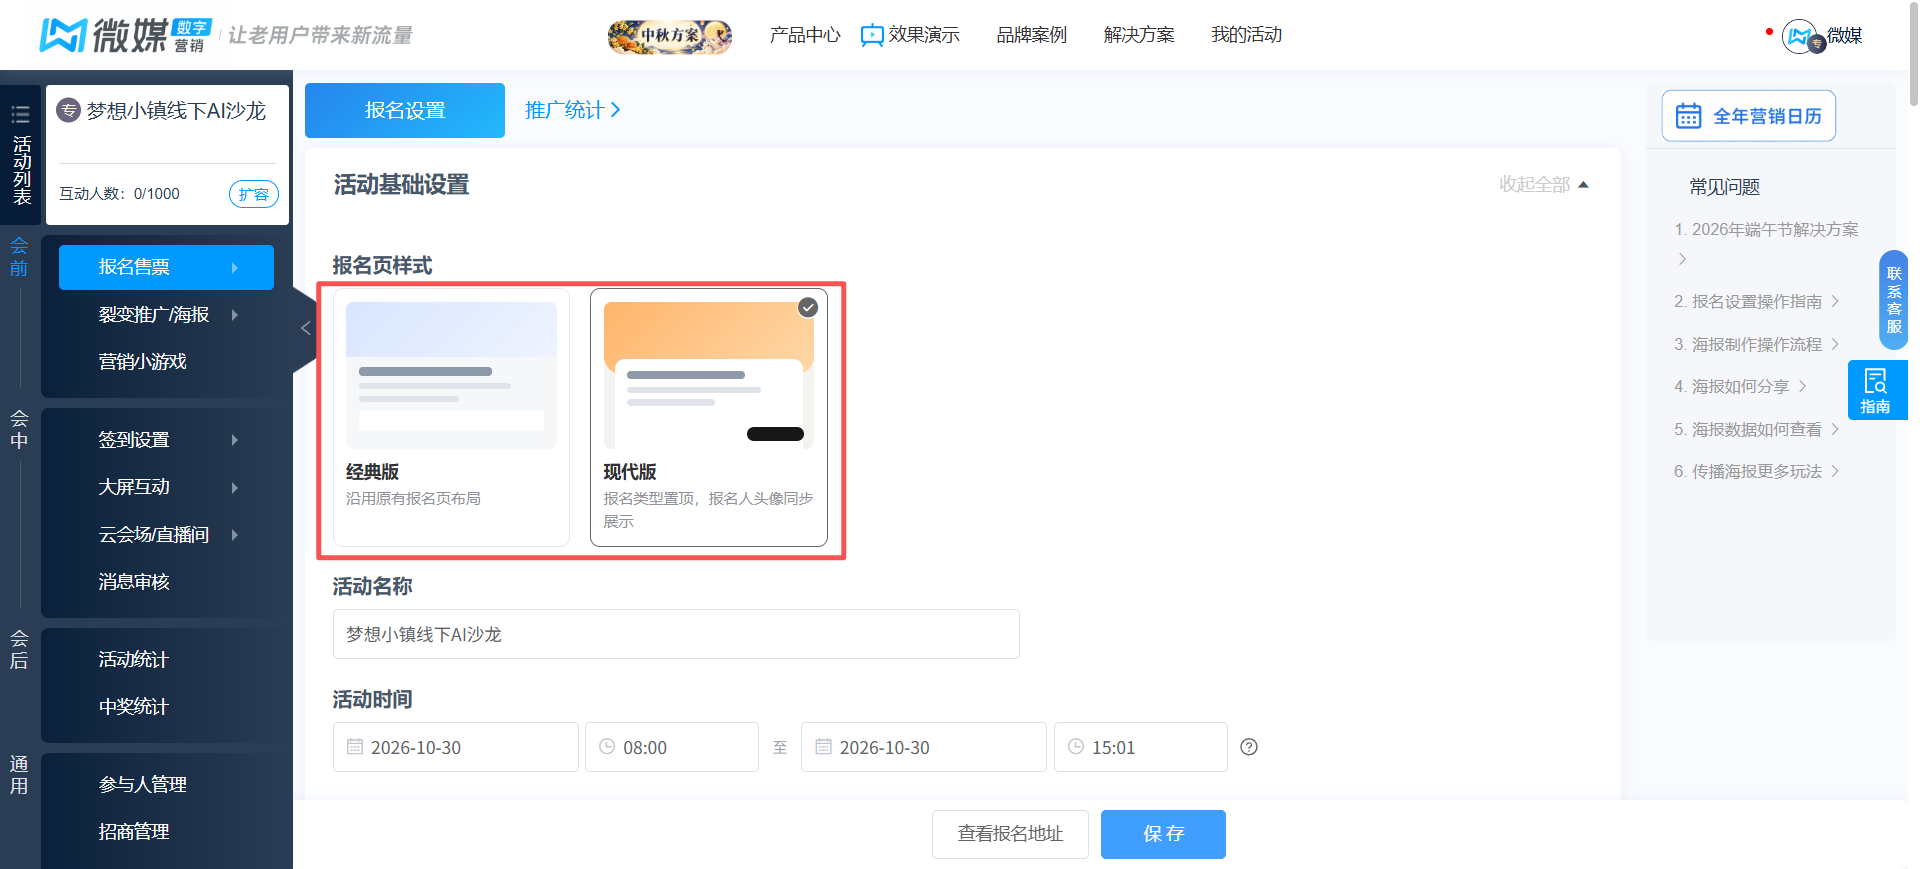This screenshot has height=869, width=1920.
Task: Open 产品中心 menu
Action: (x=805, y=35)
